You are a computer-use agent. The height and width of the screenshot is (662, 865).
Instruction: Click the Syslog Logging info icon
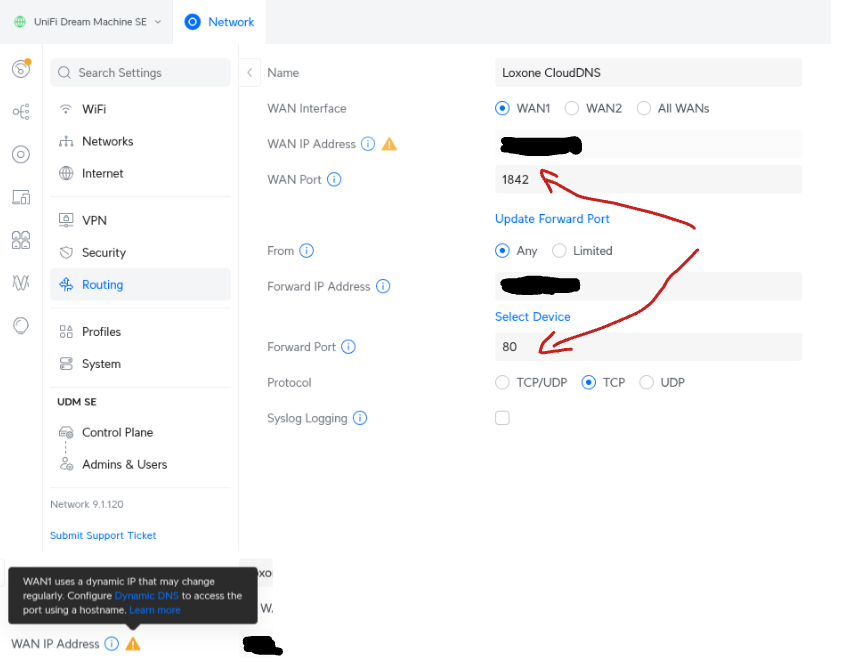pyautogui.click(x=360, y=418)
